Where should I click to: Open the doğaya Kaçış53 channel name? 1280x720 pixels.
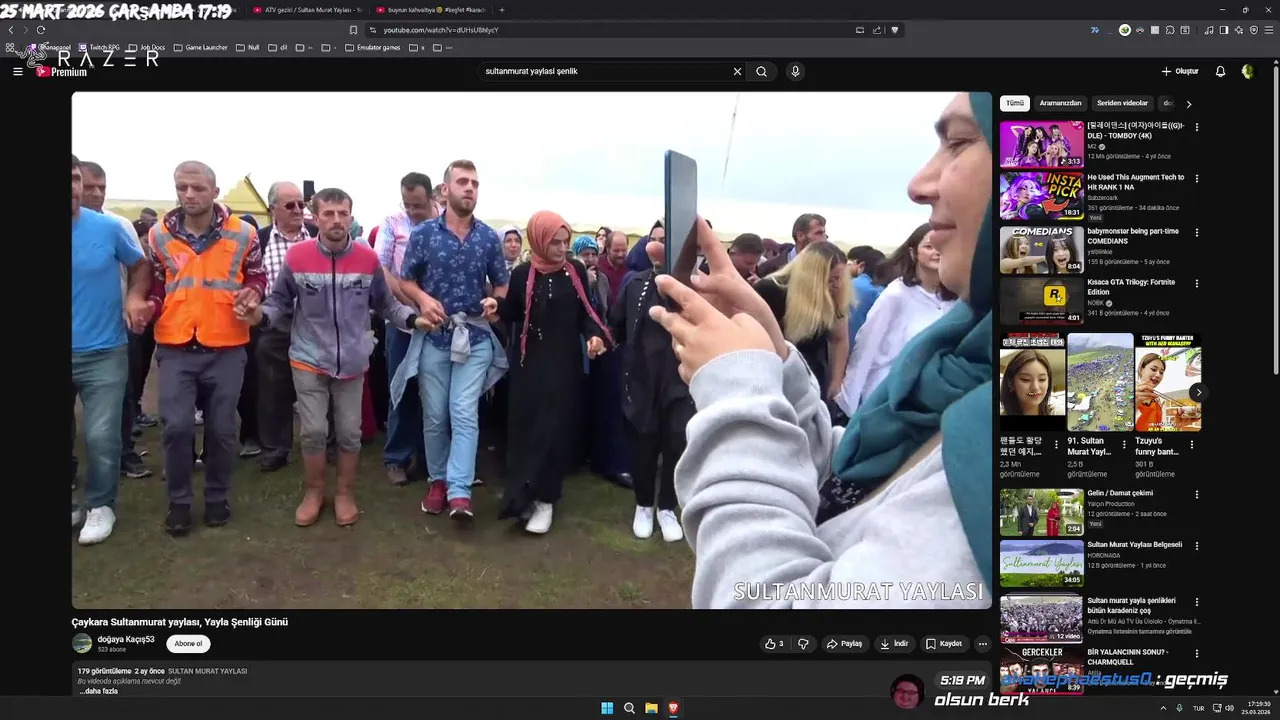126,639
